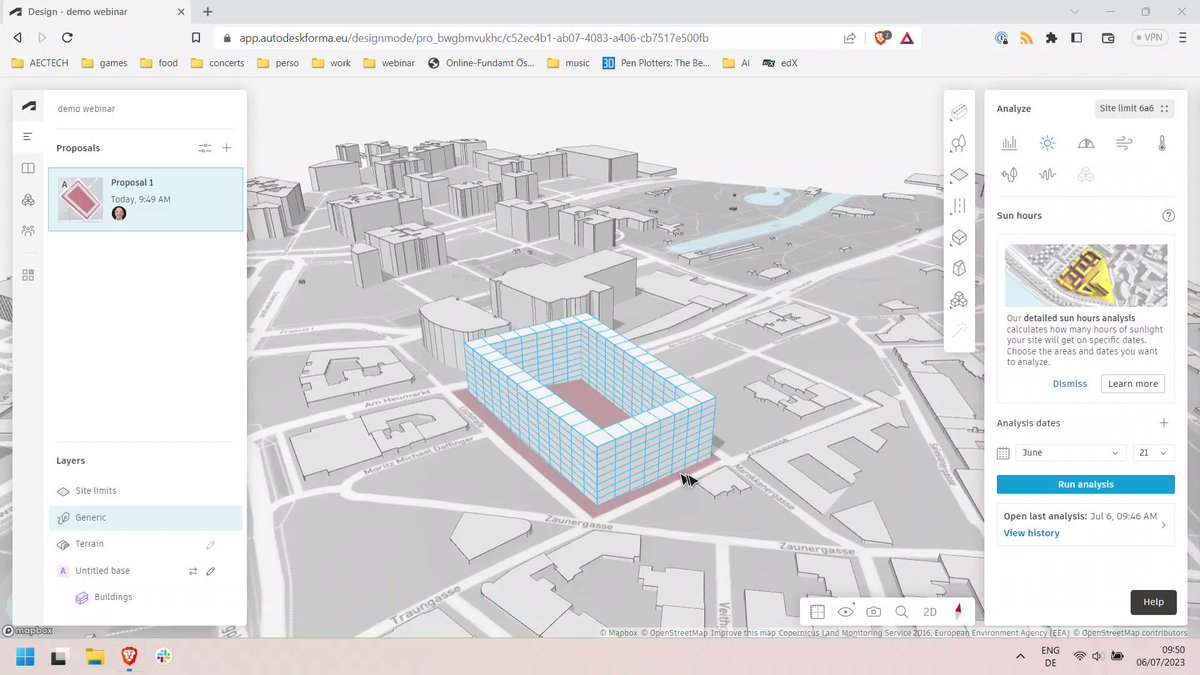Image resolution: width=1200 pixels, height=675 pixels.
Task: Toggle the map grid overlay icon
Action: tap(817, 611)
